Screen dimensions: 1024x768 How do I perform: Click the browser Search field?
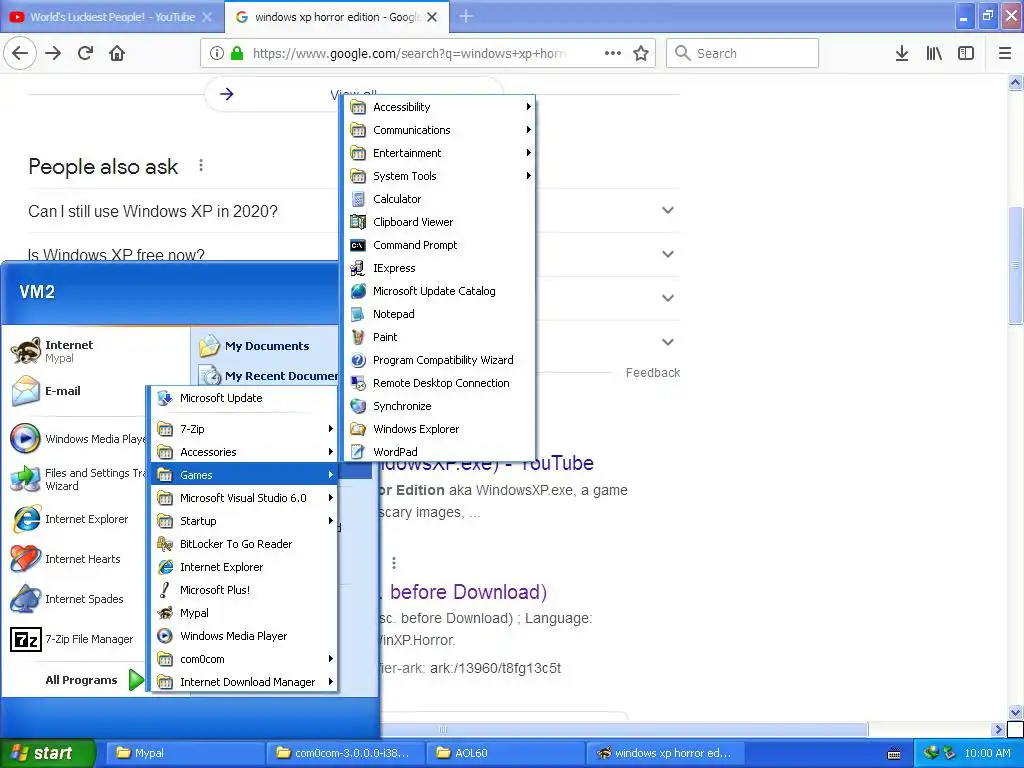pyautogui.click(x=742, y=53)
